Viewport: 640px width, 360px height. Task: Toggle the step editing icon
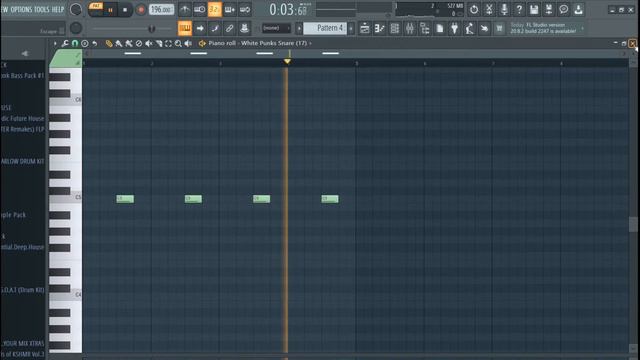pos(215,28)
